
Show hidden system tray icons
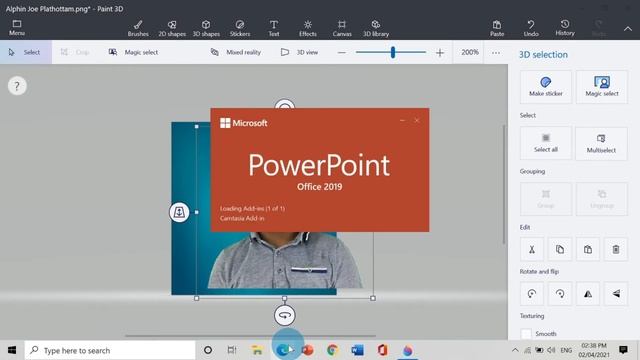(515, 350)
